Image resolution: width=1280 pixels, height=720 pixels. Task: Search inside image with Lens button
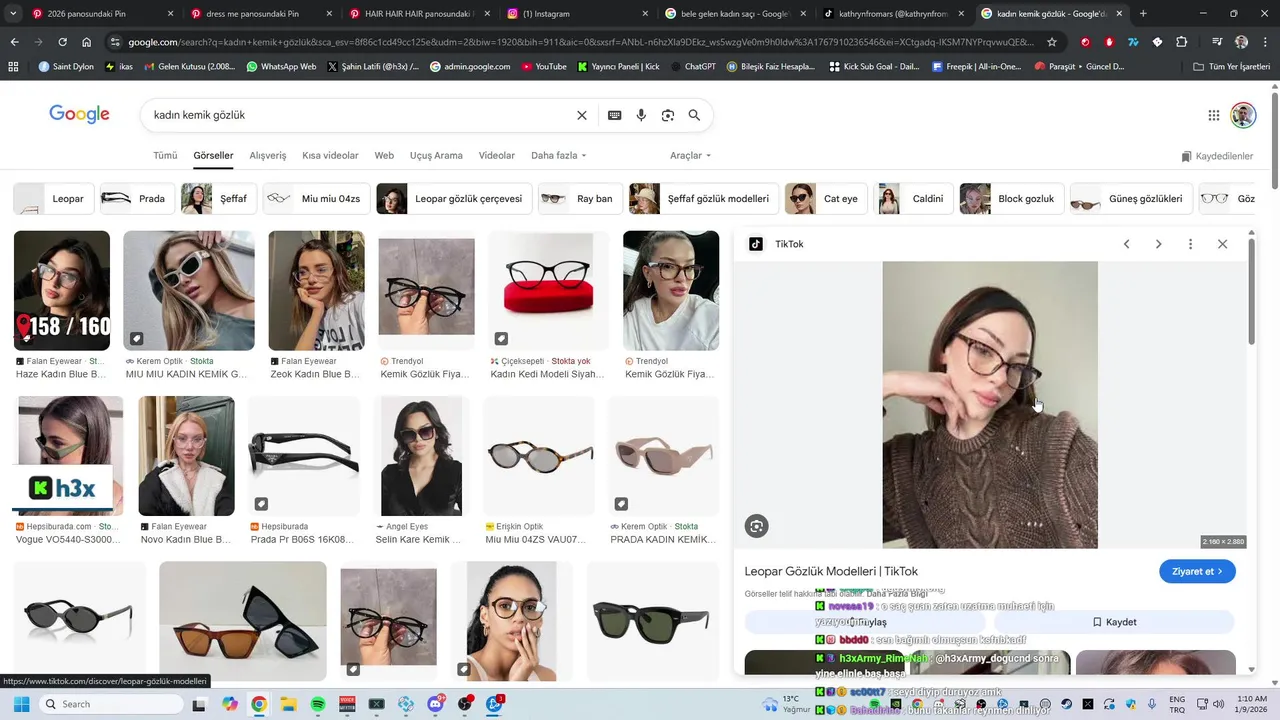(757, 526)
